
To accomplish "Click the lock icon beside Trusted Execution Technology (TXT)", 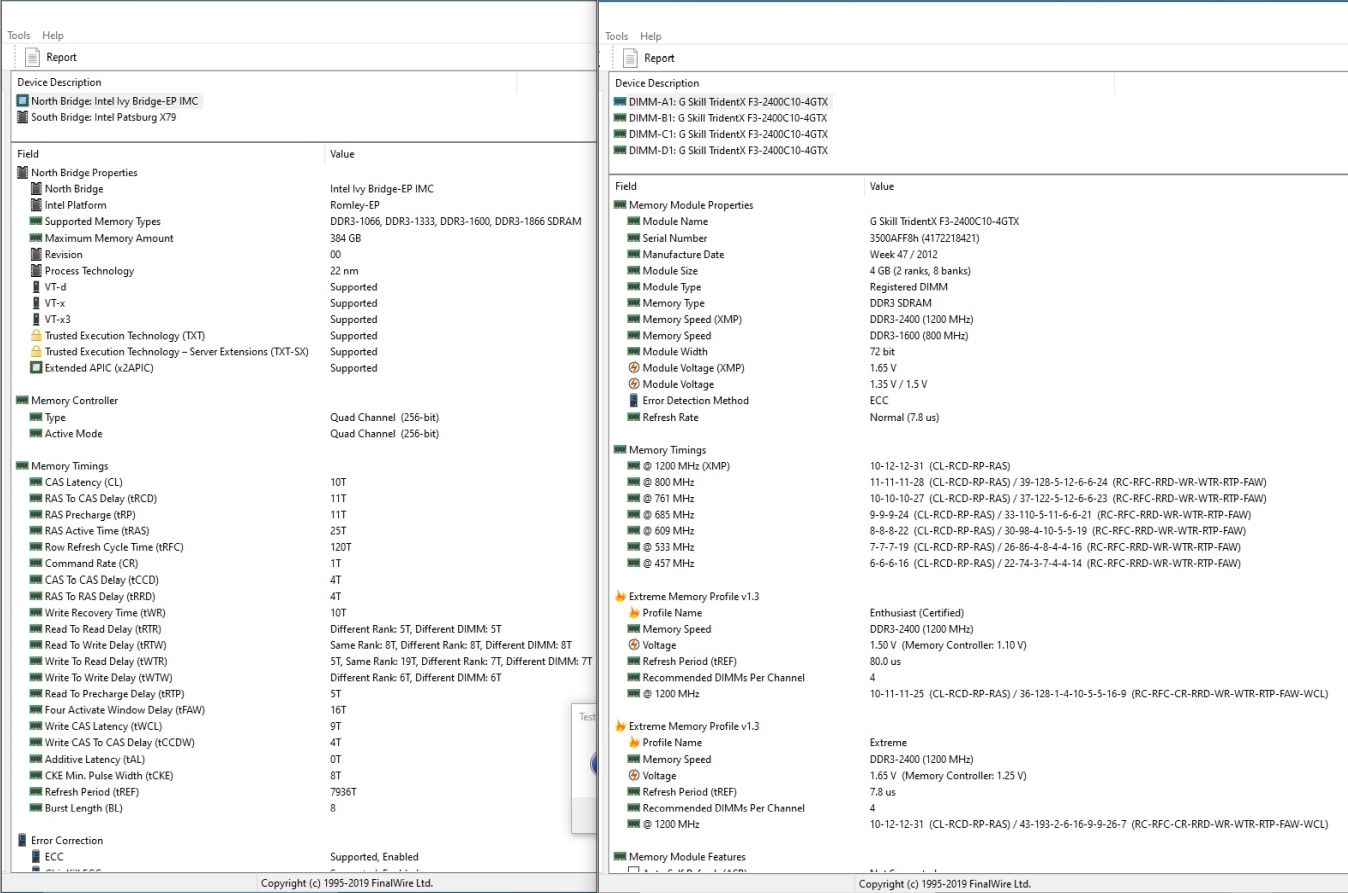I will [x=37, y=336].
